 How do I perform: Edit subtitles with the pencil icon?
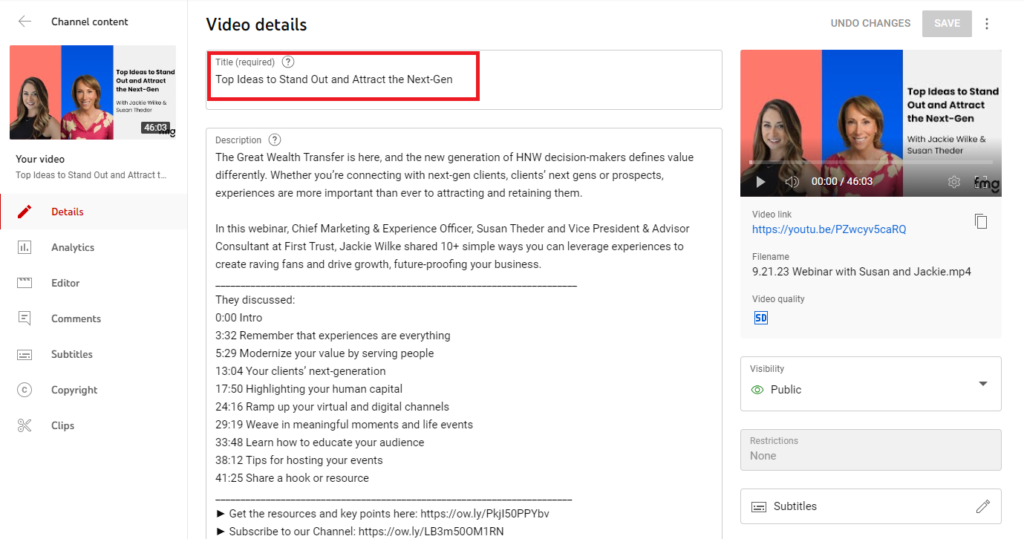point(982,506)
